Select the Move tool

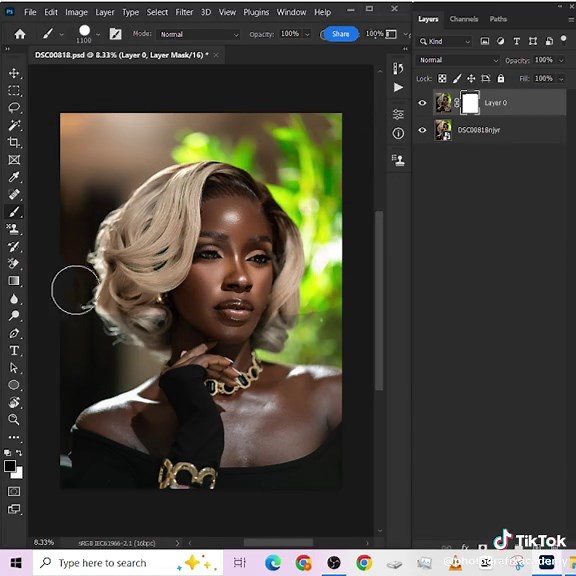14,73
